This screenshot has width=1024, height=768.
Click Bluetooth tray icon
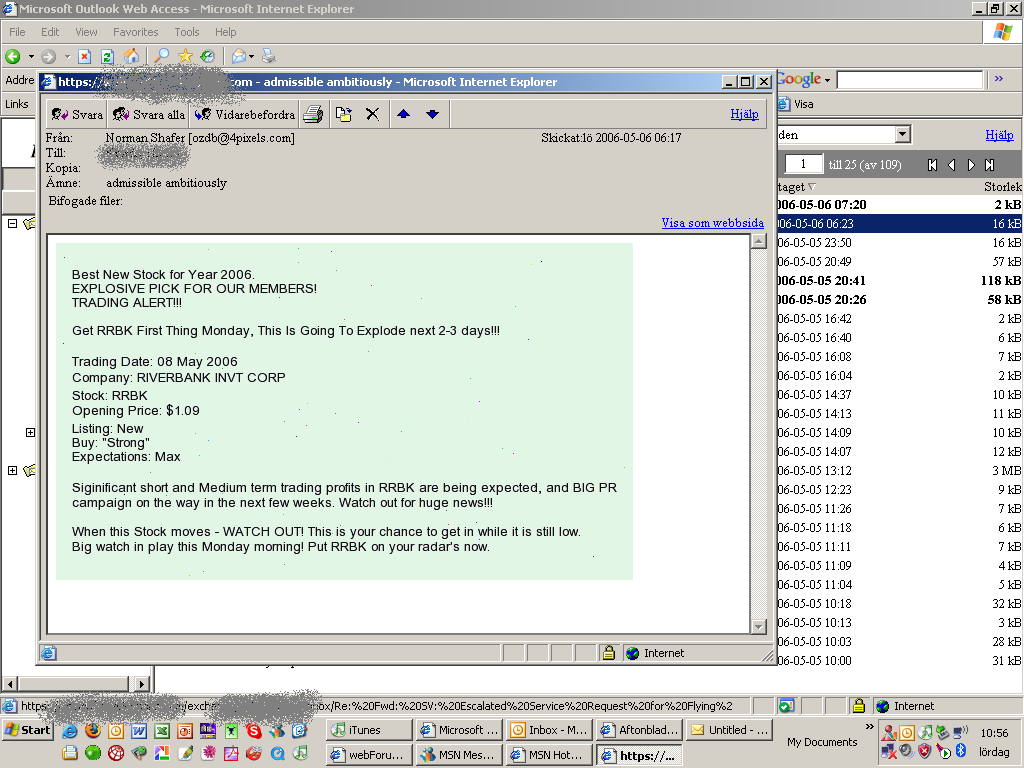961,750
